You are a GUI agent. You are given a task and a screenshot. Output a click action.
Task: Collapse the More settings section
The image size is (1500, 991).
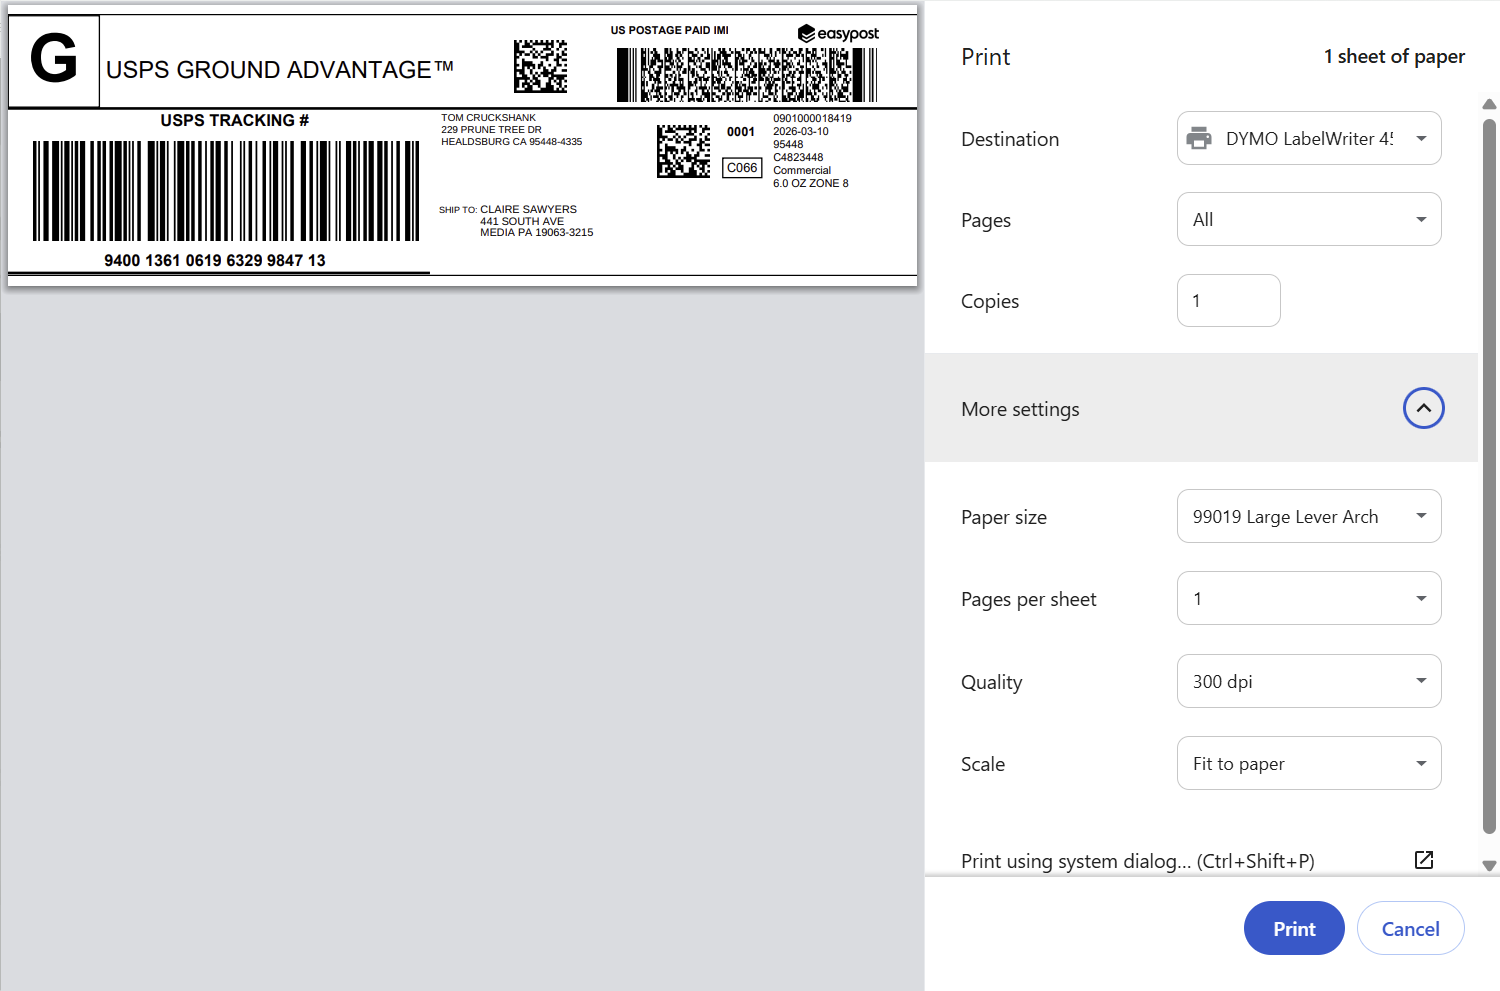click(x=1423, y=408)
